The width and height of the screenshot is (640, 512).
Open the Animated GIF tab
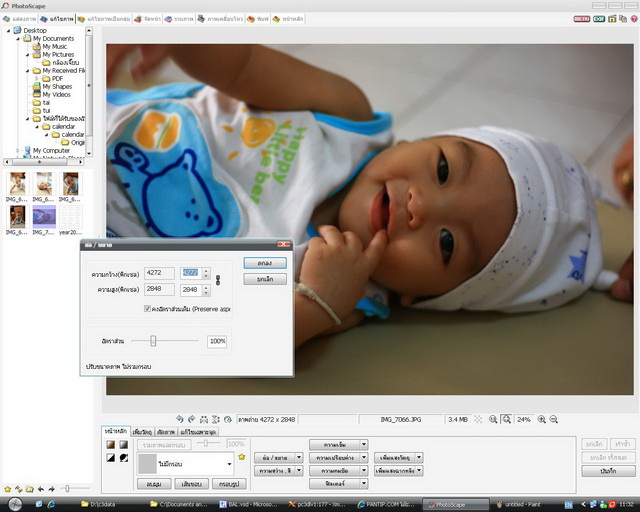coord(220,19)
